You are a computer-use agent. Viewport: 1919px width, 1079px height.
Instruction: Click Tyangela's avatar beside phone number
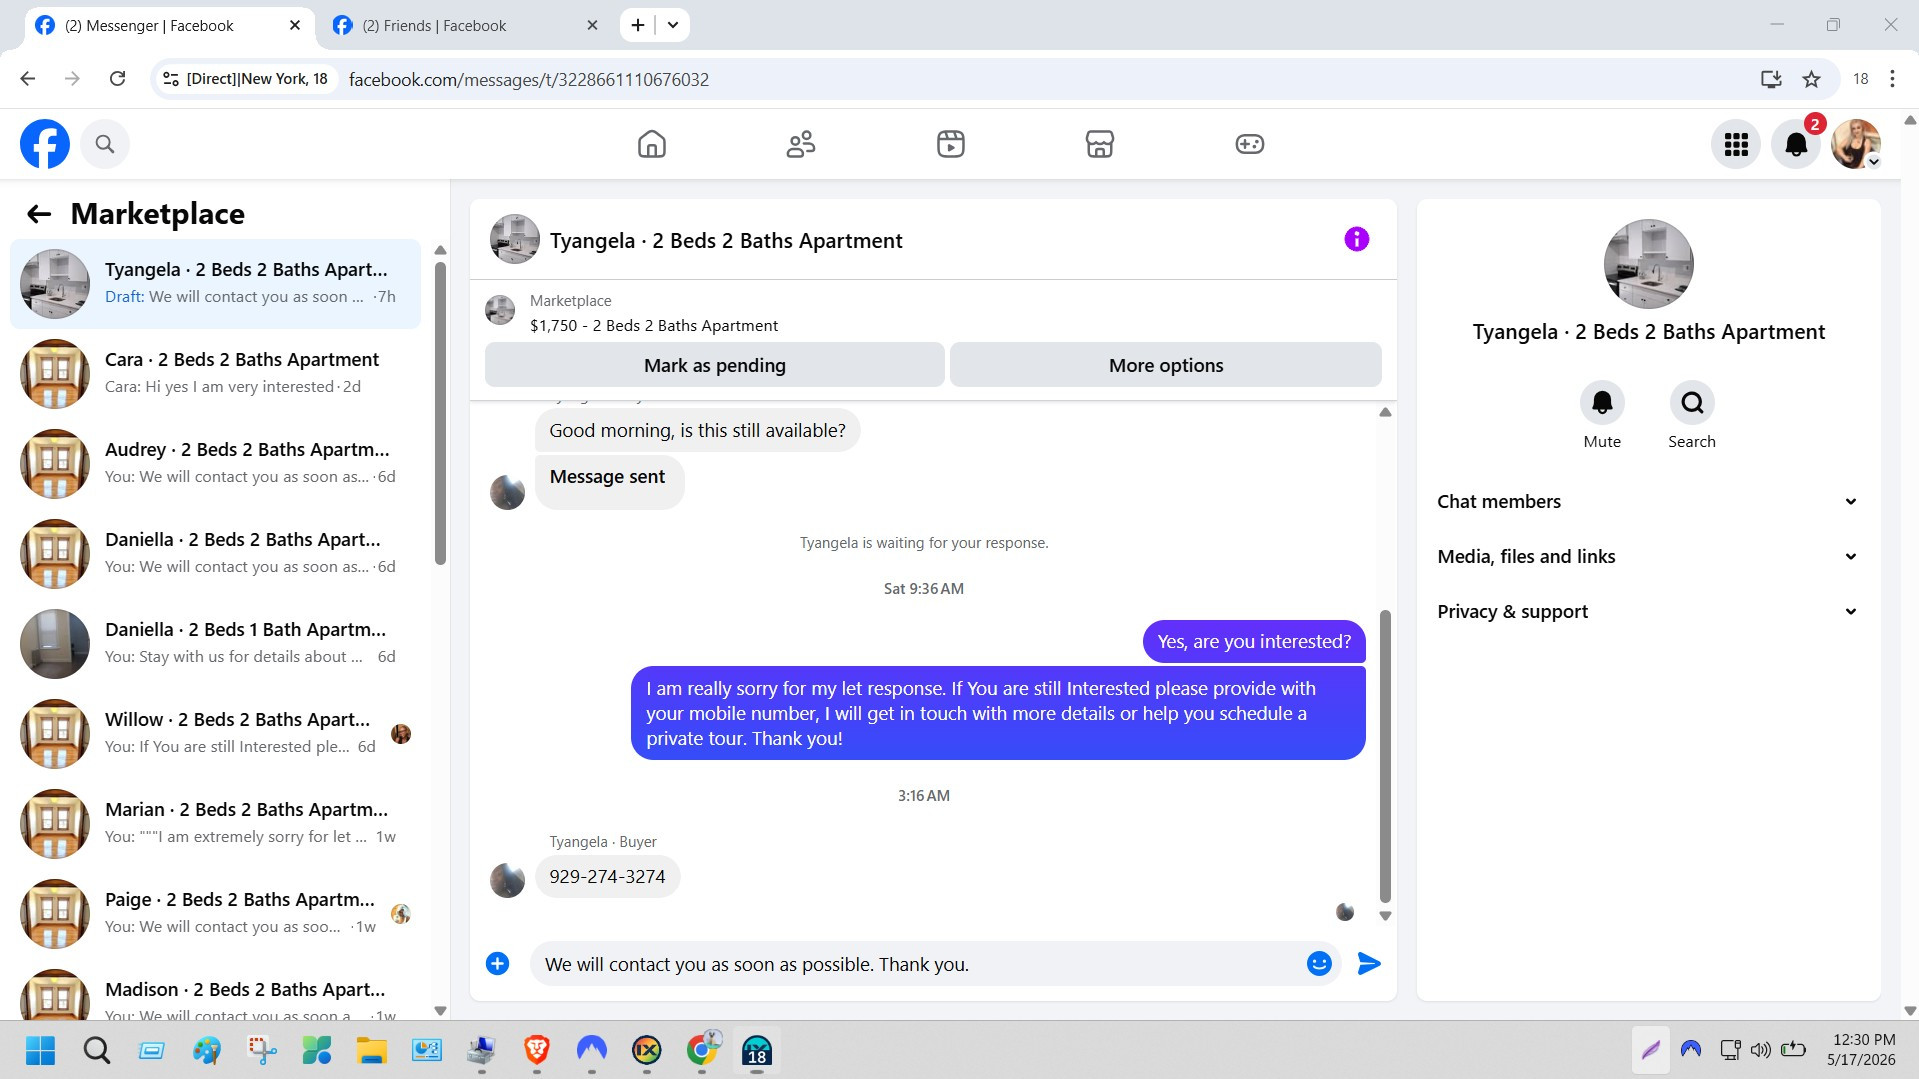click(507, 881)
